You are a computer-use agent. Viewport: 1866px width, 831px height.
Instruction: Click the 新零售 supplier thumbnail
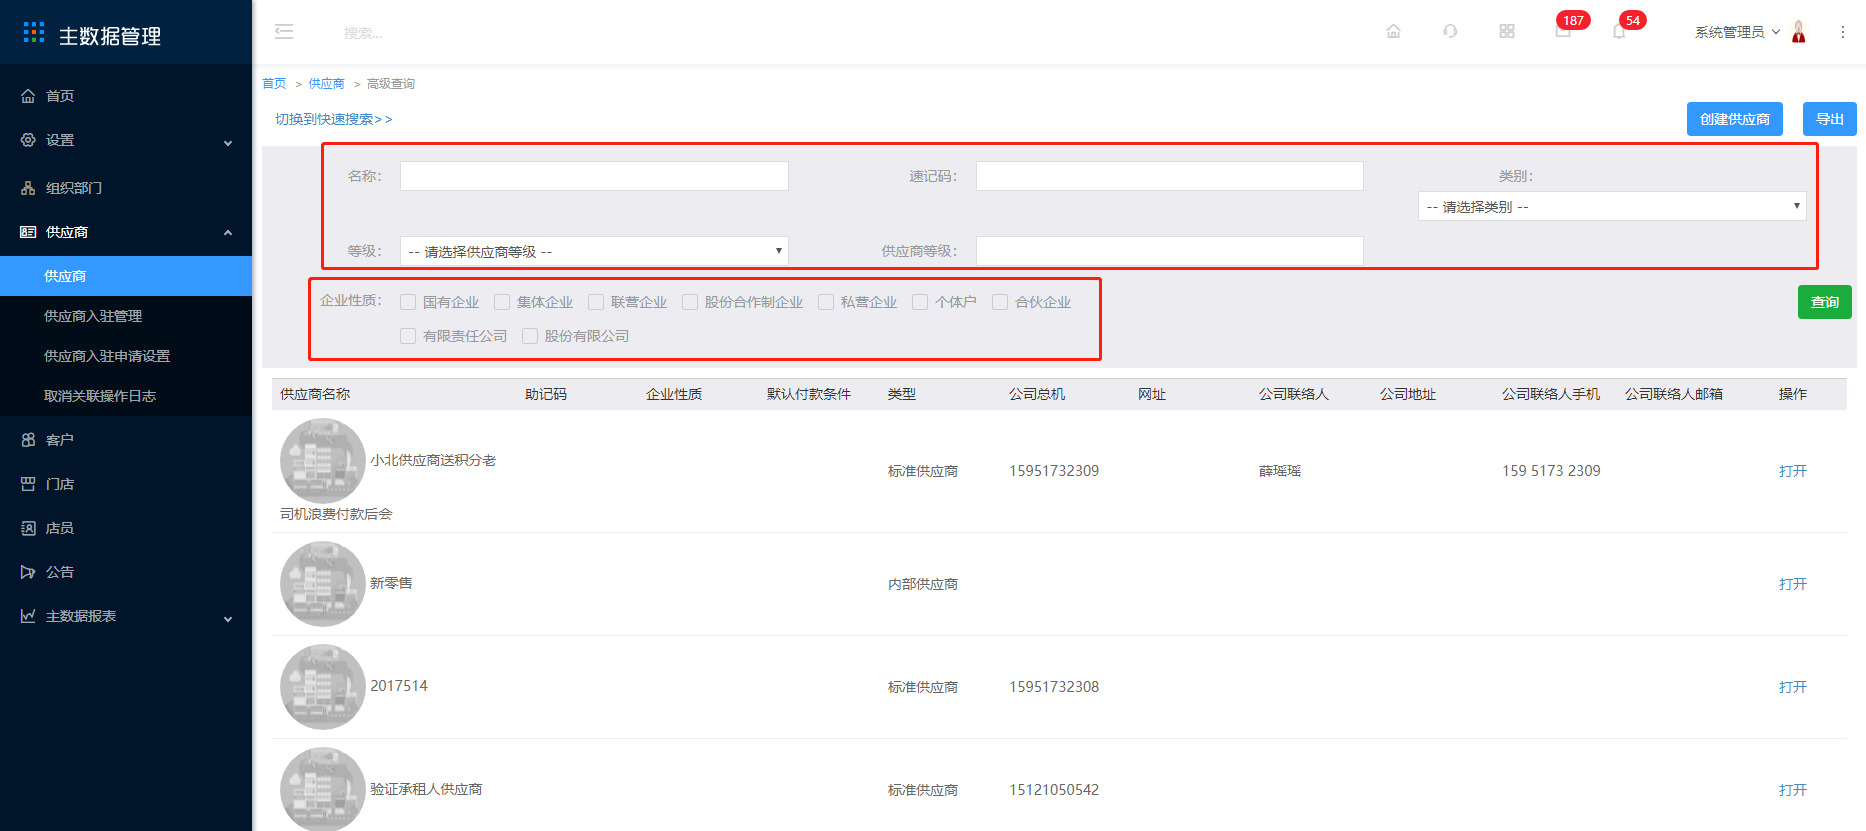[323, 584]
